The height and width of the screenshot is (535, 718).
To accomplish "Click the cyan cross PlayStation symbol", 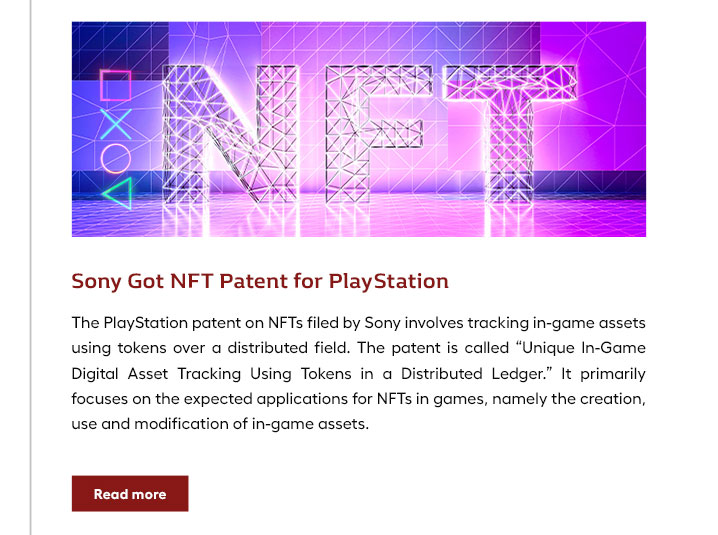I will [x=115, y=124].
